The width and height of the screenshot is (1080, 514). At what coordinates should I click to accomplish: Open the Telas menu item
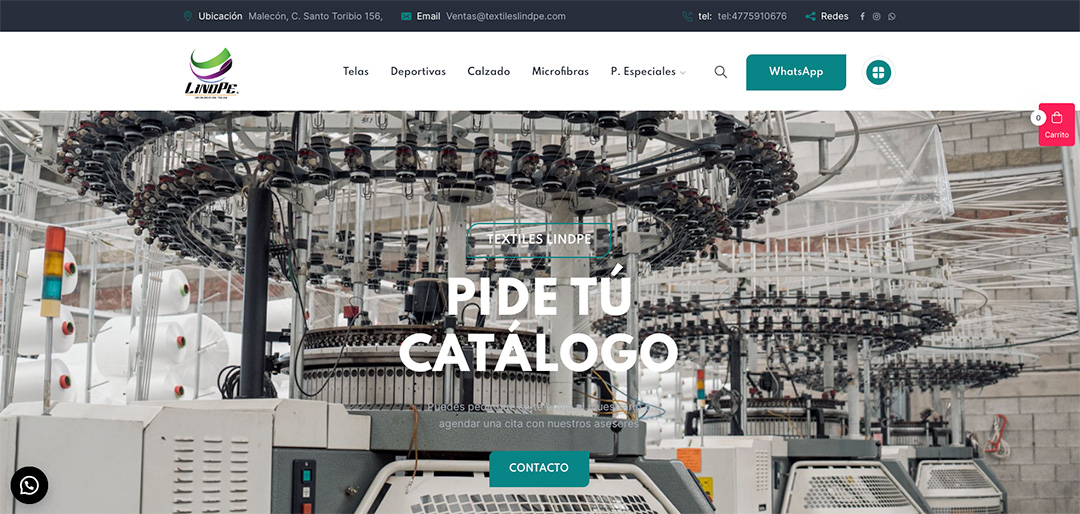(x=355, y=72)
